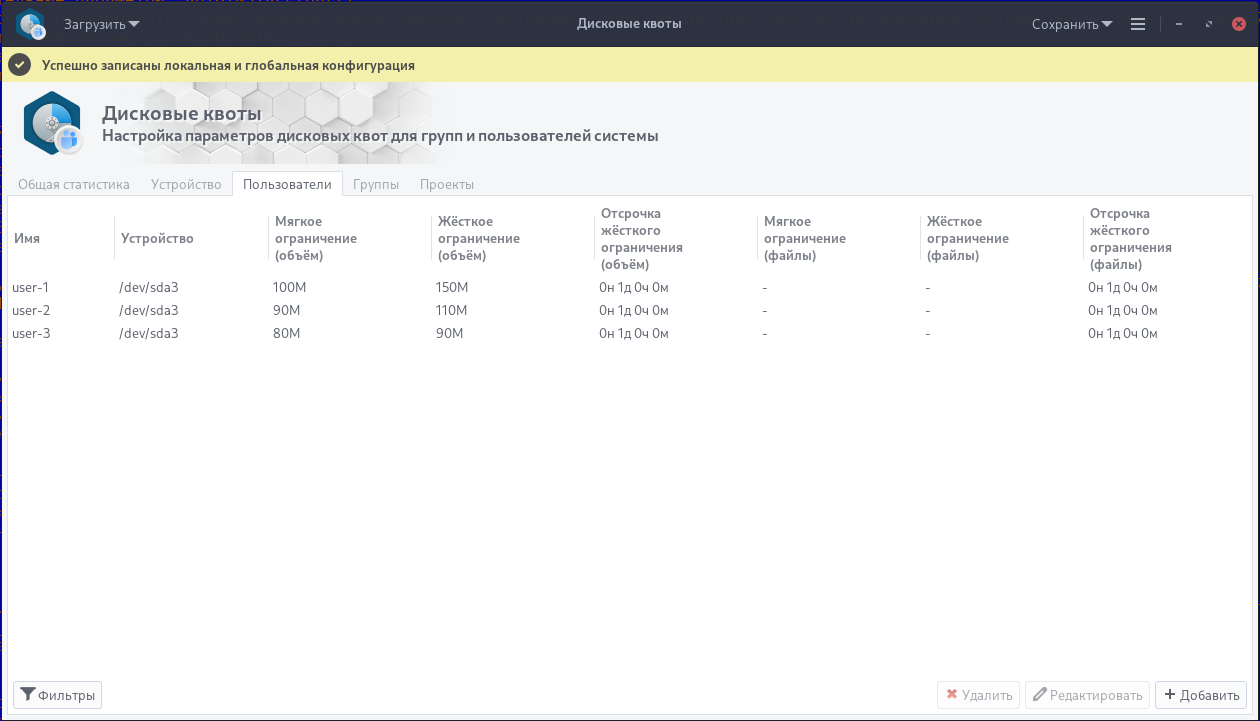
Task: Expand the Сохранить dropdown menu
Action: (1072, 24)
